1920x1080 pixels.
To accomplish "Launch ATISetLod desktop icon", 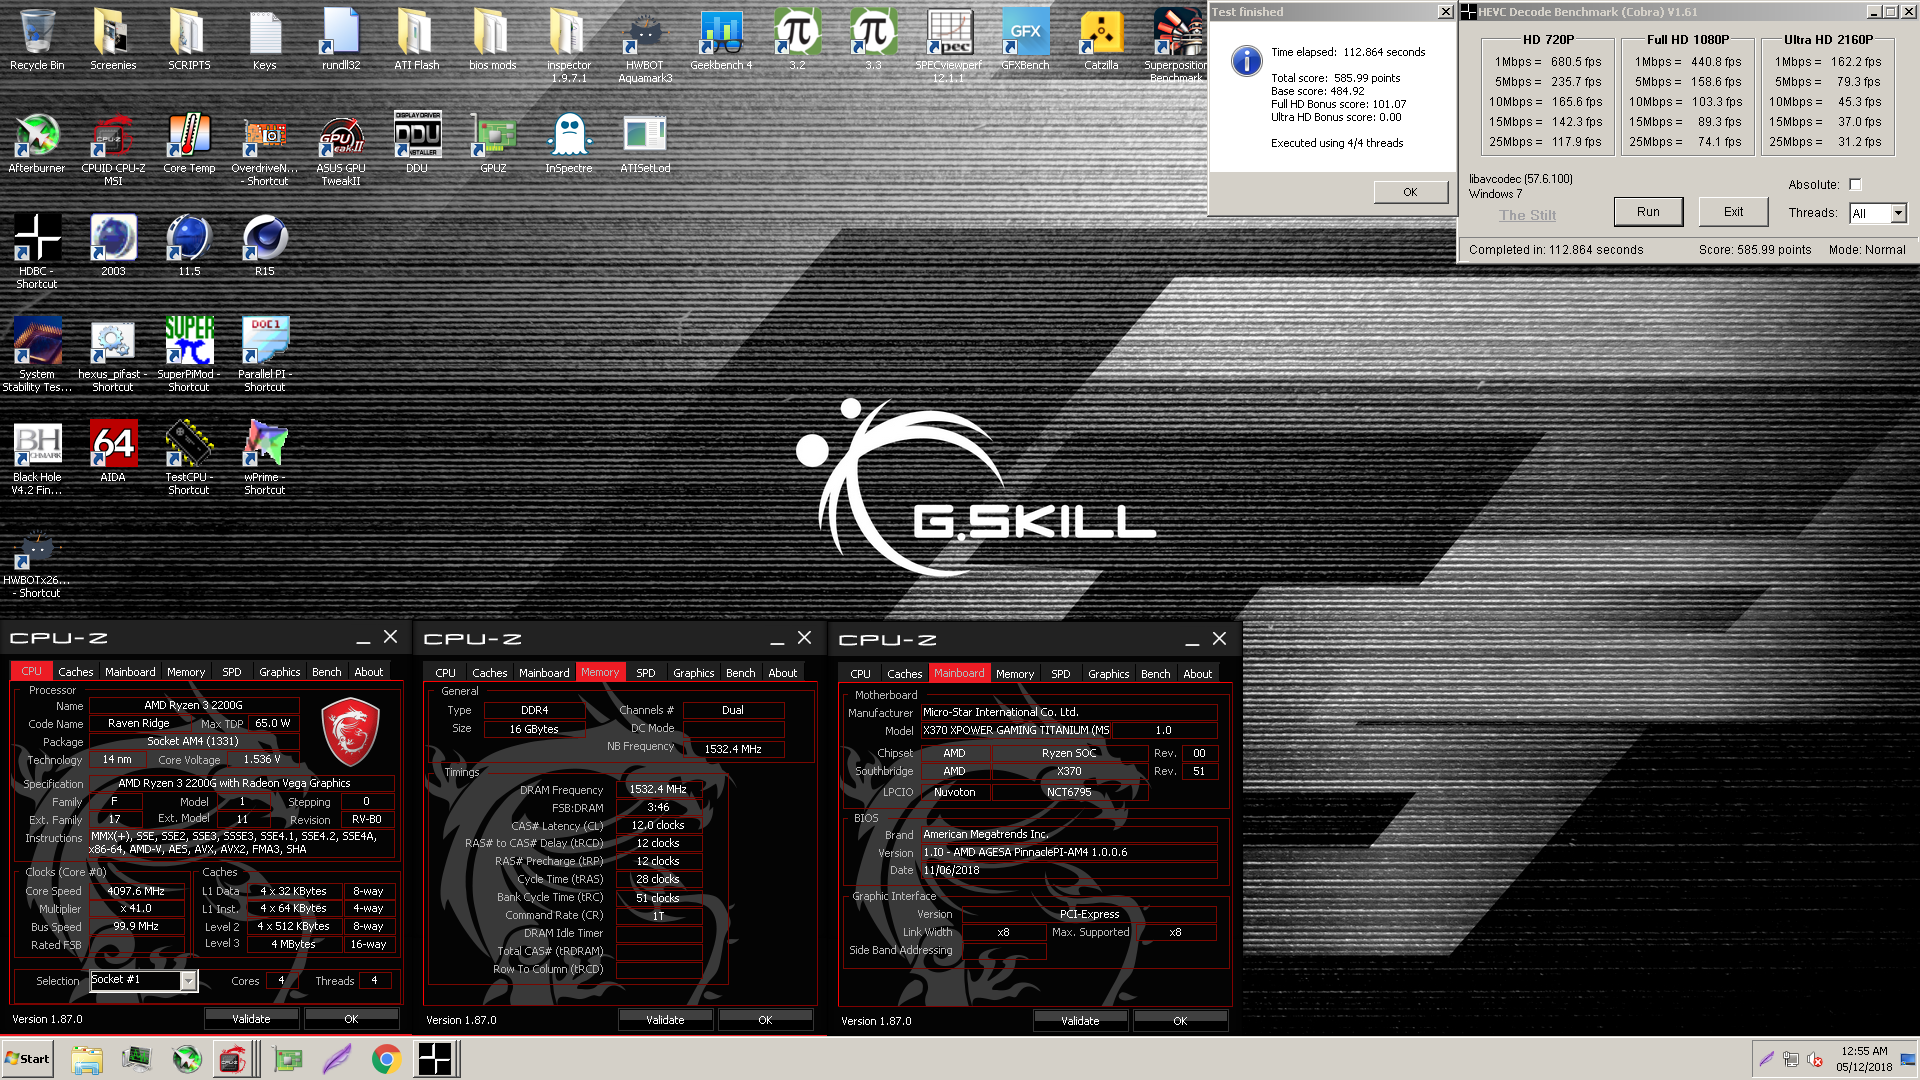I will pos(645,143).
